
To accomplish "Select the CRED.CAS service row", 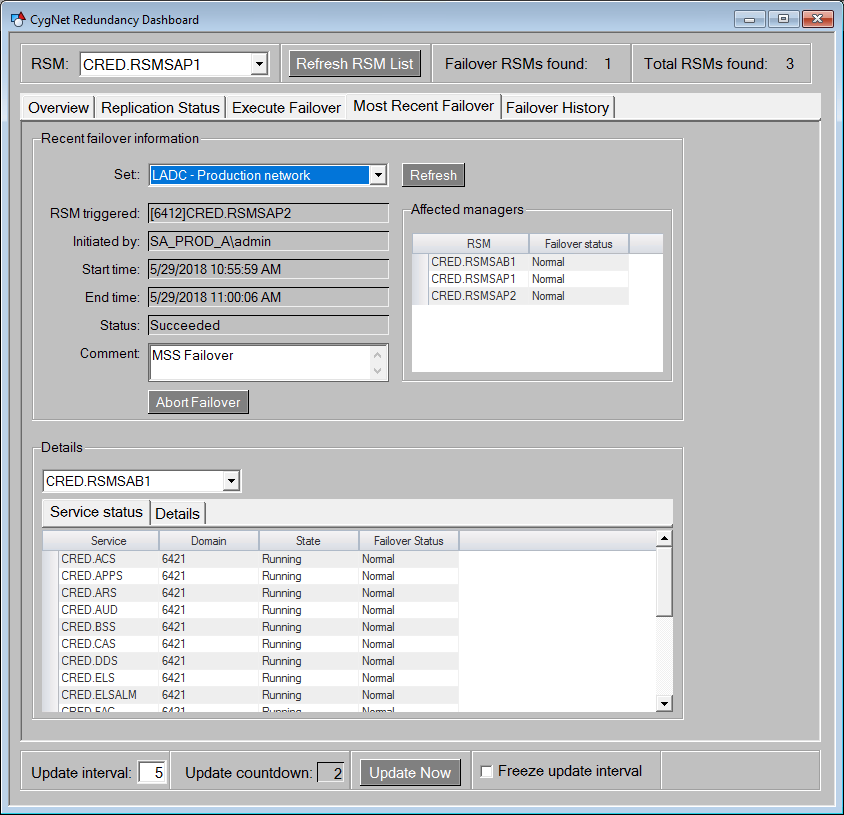I will [x=251, y=644].
